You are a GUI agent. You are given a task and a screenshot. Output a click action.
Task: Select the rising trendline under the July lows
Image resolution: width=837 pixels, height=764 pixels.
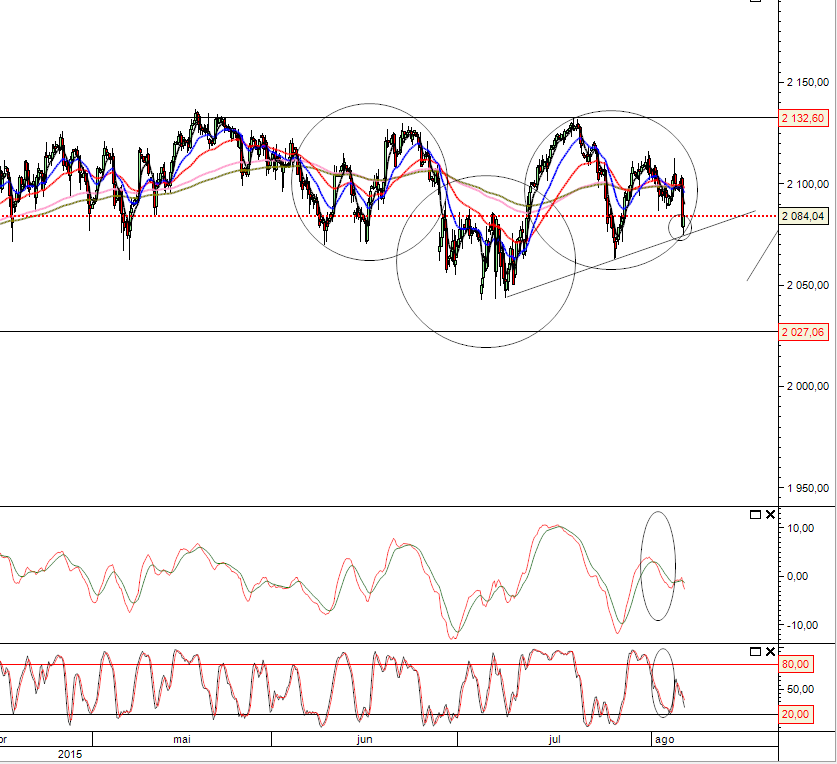coord(630,254)
